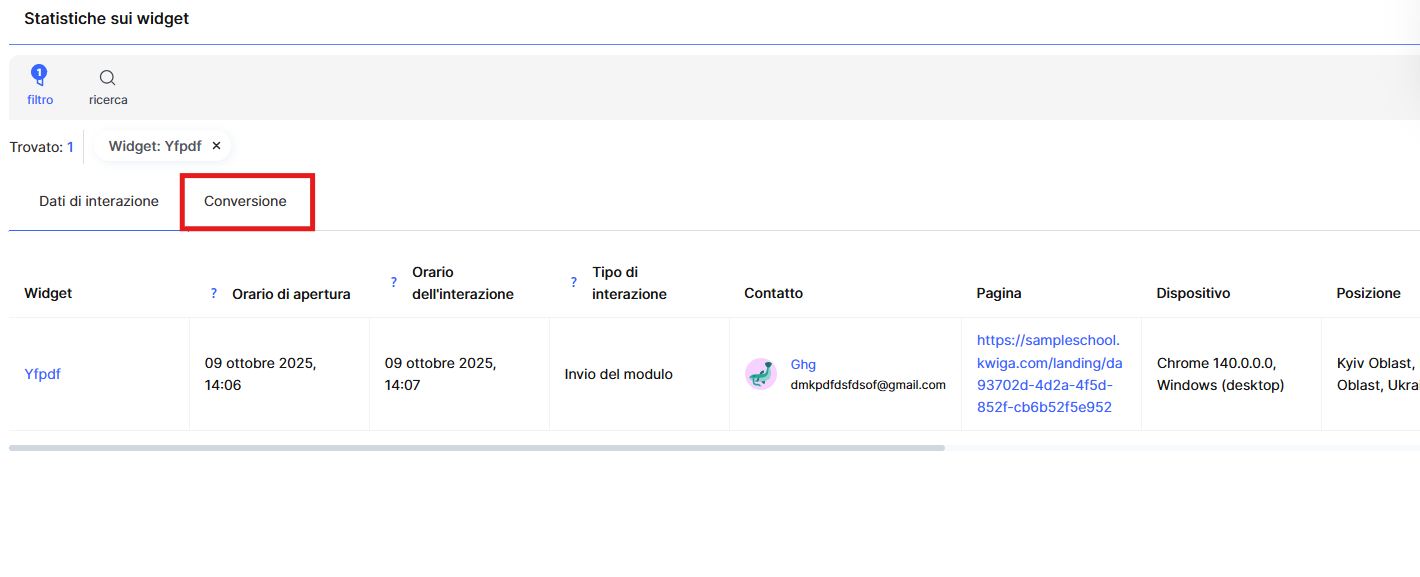Click the ricerca magnifying glass icon
Screen dimensions: 1420x577
coord(108,78)
